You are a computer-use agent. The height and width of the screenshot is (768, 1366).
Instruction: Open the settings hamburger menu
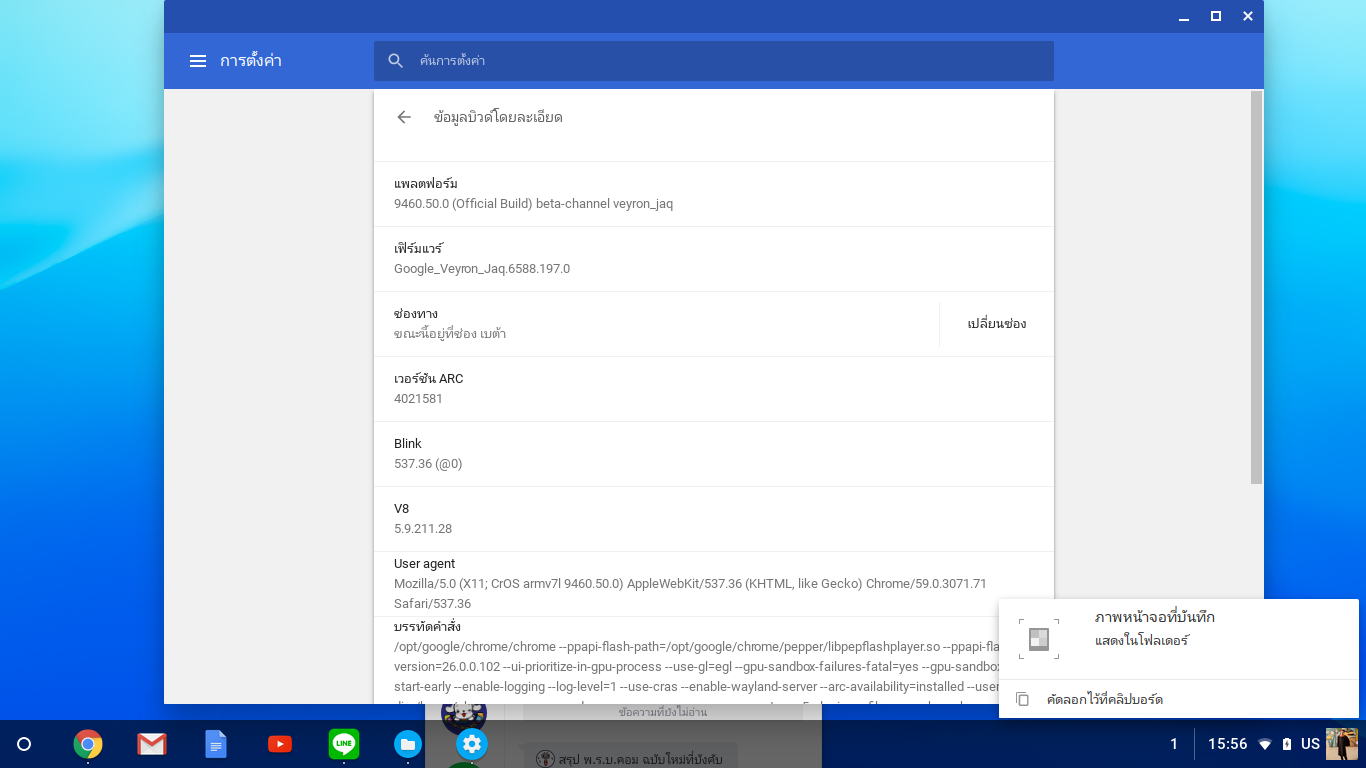click(198, 61)
